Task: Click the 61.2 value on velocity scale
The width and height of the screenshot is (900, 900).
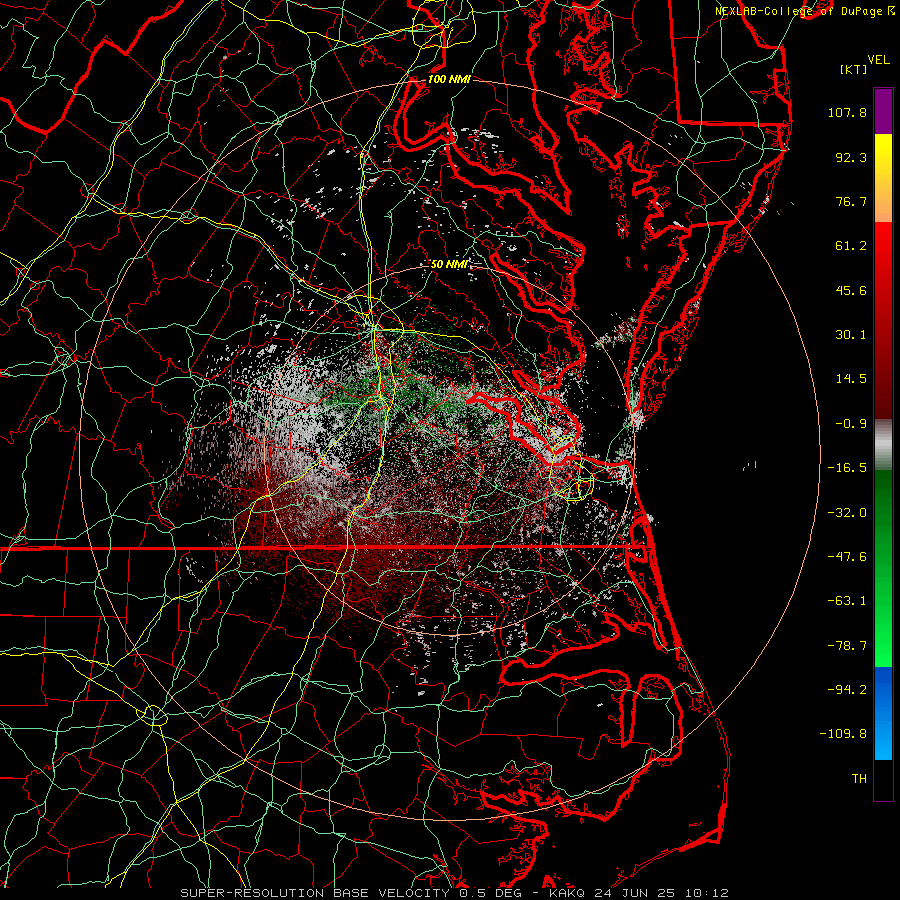Action: click(851, 246)
